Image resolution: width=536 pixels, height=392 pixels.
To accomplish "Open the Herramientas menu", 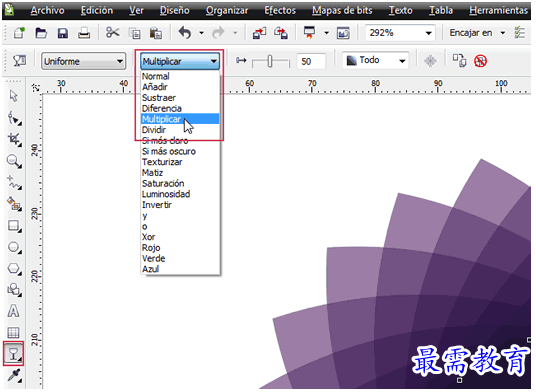I will coord(498,11).
